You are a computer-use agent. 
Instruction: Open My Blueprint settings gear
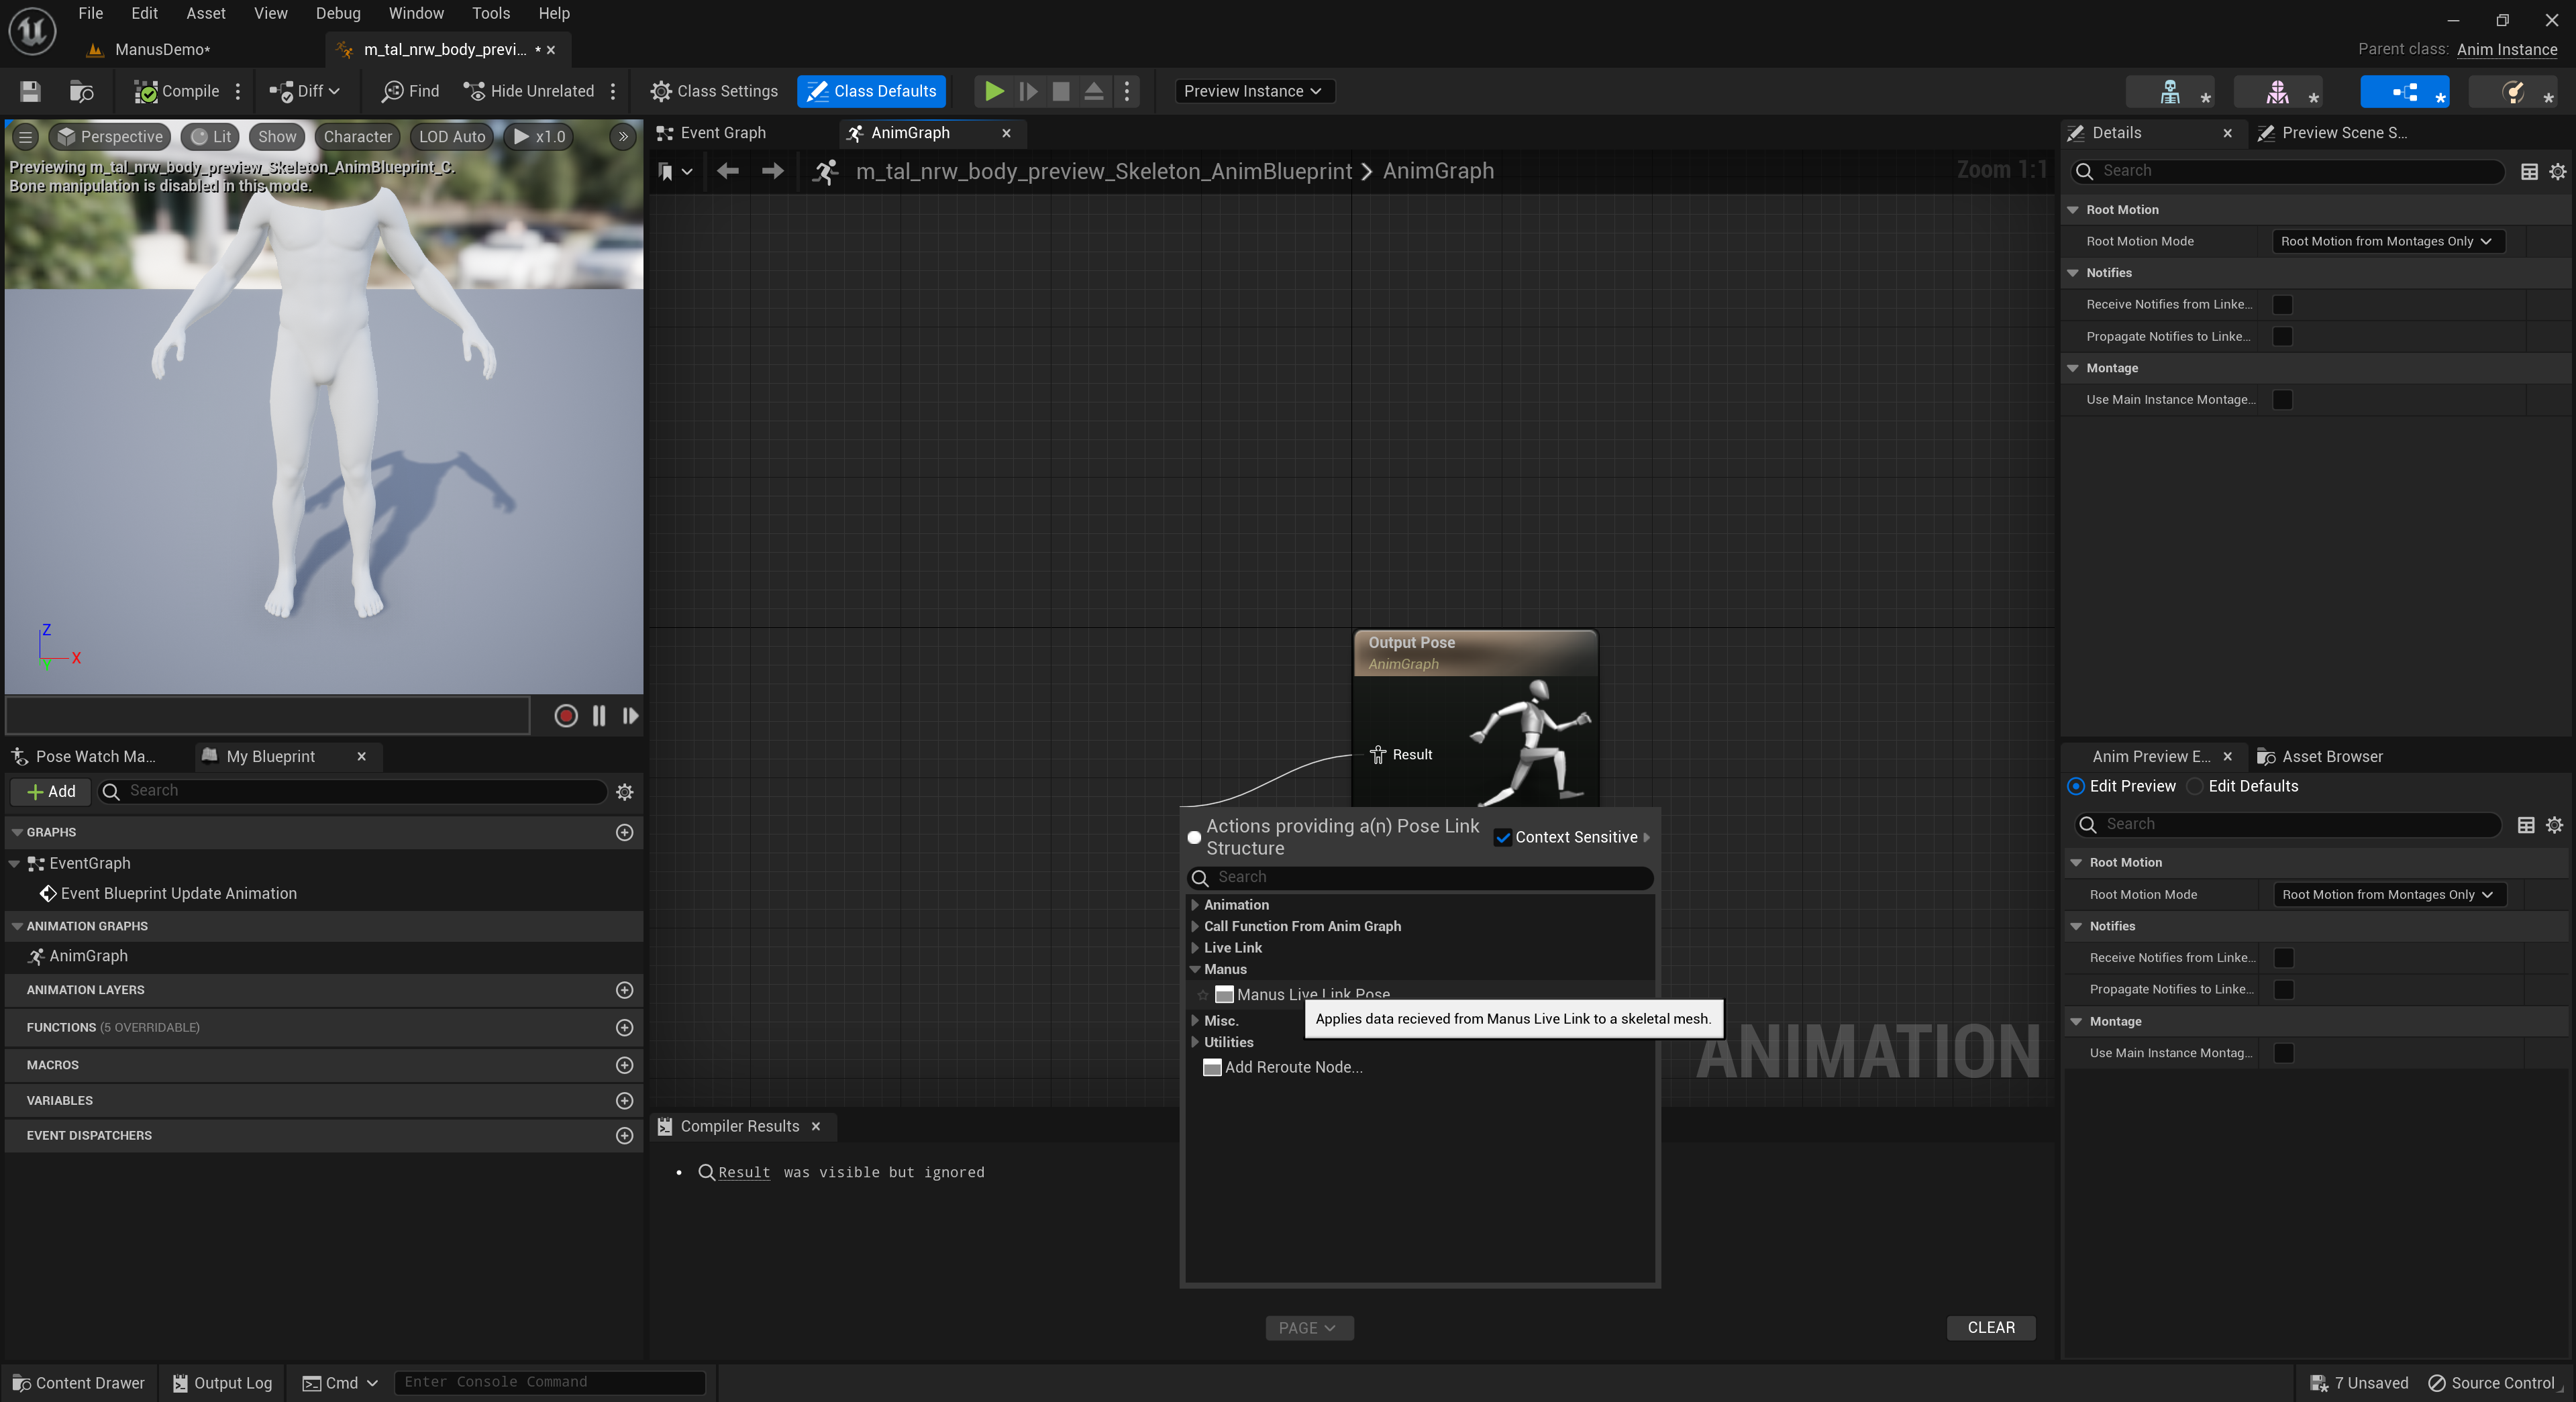(624, 792)
